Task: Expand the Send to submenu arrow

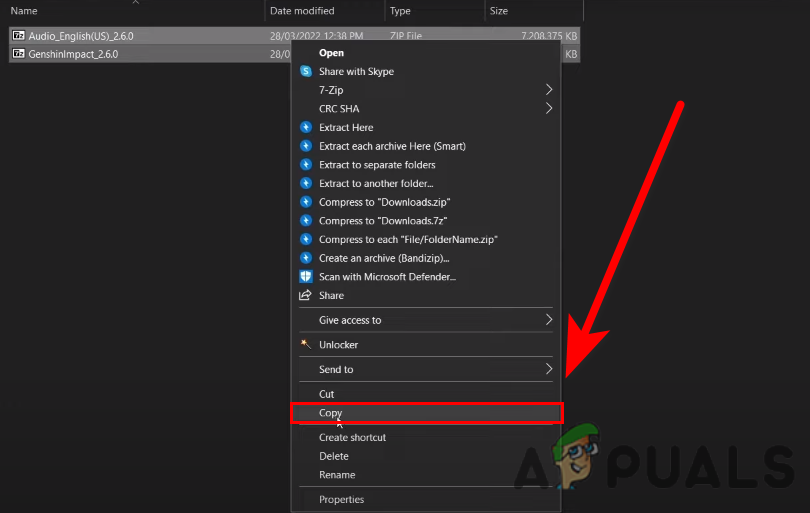Action: click(549, 369)
